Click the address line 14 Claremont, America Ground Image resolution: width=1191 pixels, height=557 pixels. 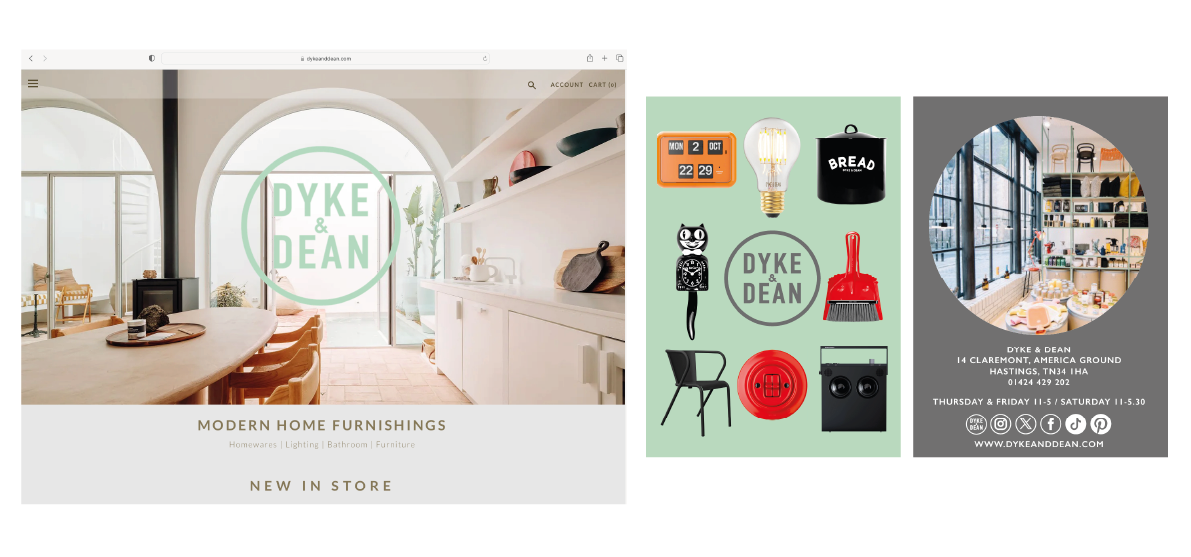pos(1039,360)
